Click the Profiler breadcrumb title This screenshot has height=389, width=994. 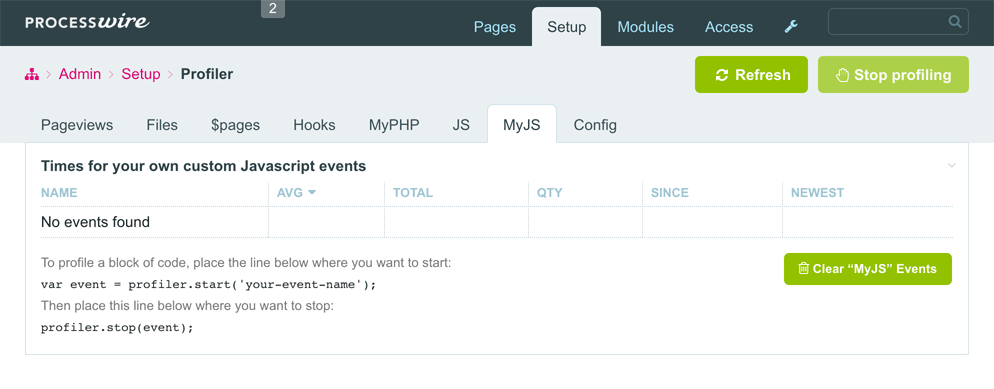[207, 74]
